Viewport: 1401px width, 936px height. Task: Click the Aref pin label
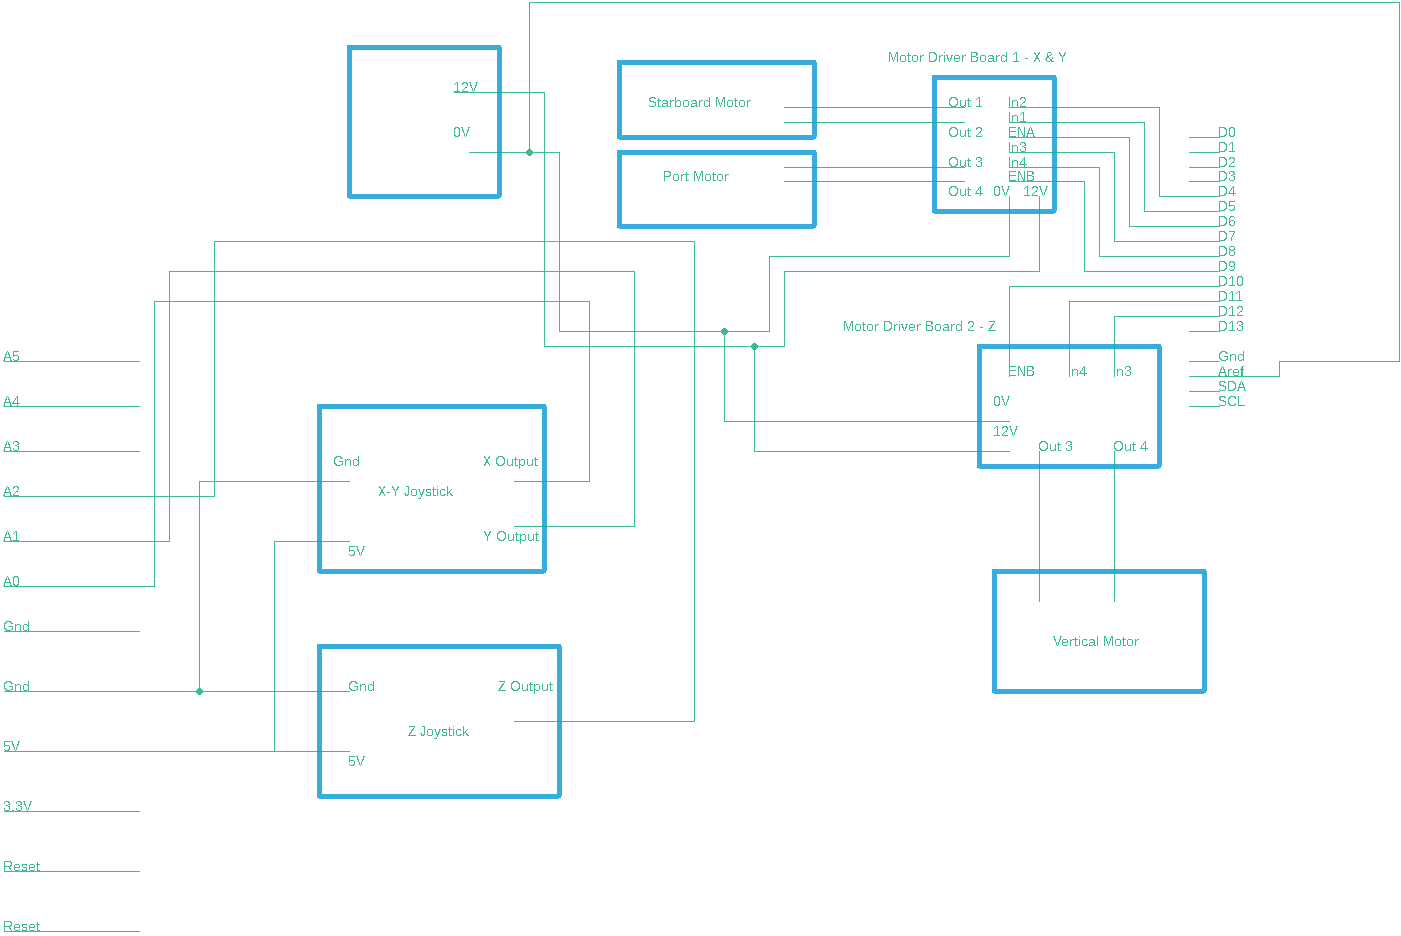click(1230, 371)
